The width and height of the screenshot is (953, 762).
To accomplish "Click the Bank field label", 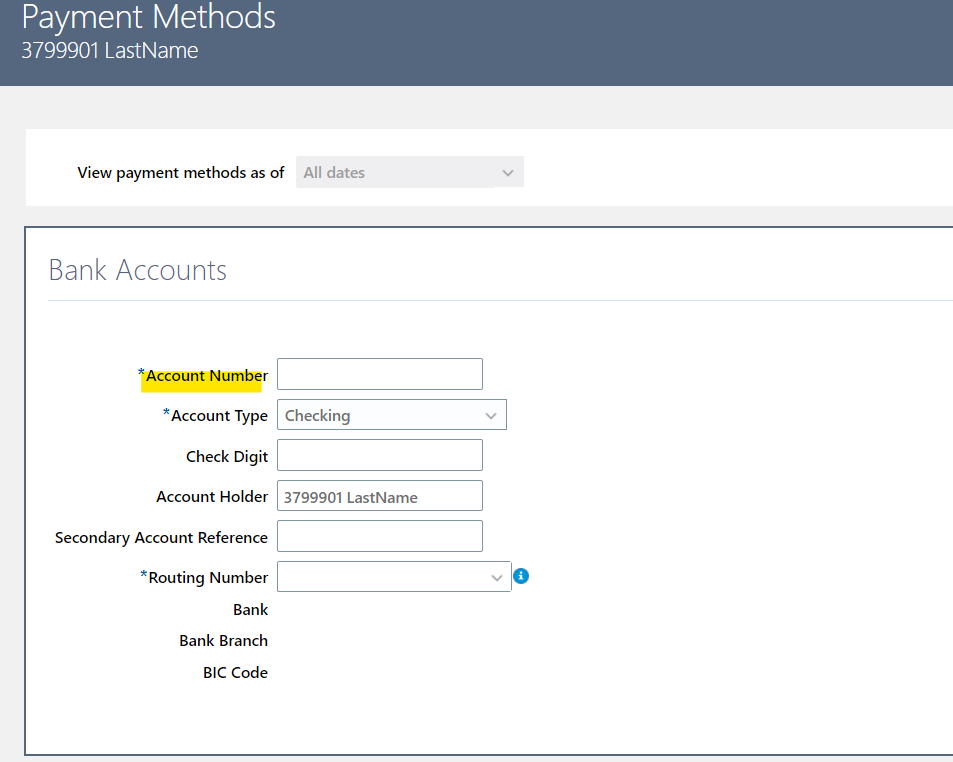I will point(250,609).
